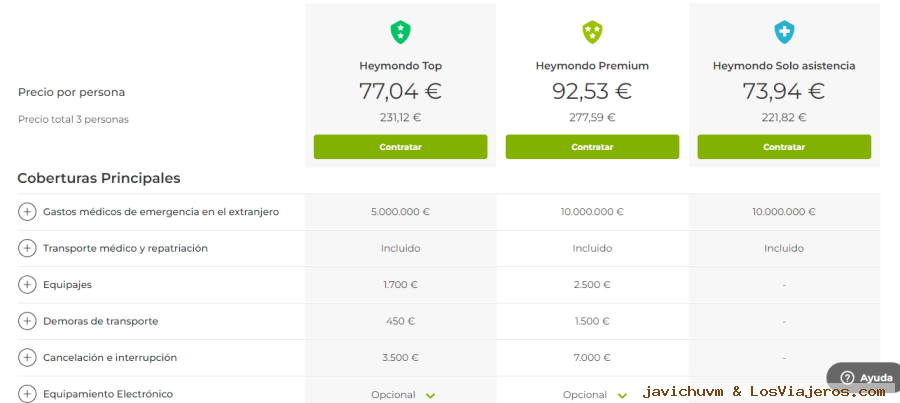This screenshot has height=403, width=900.
Task: Expand Cancelación e interrupción plus icon
Action: click(26, 358)
